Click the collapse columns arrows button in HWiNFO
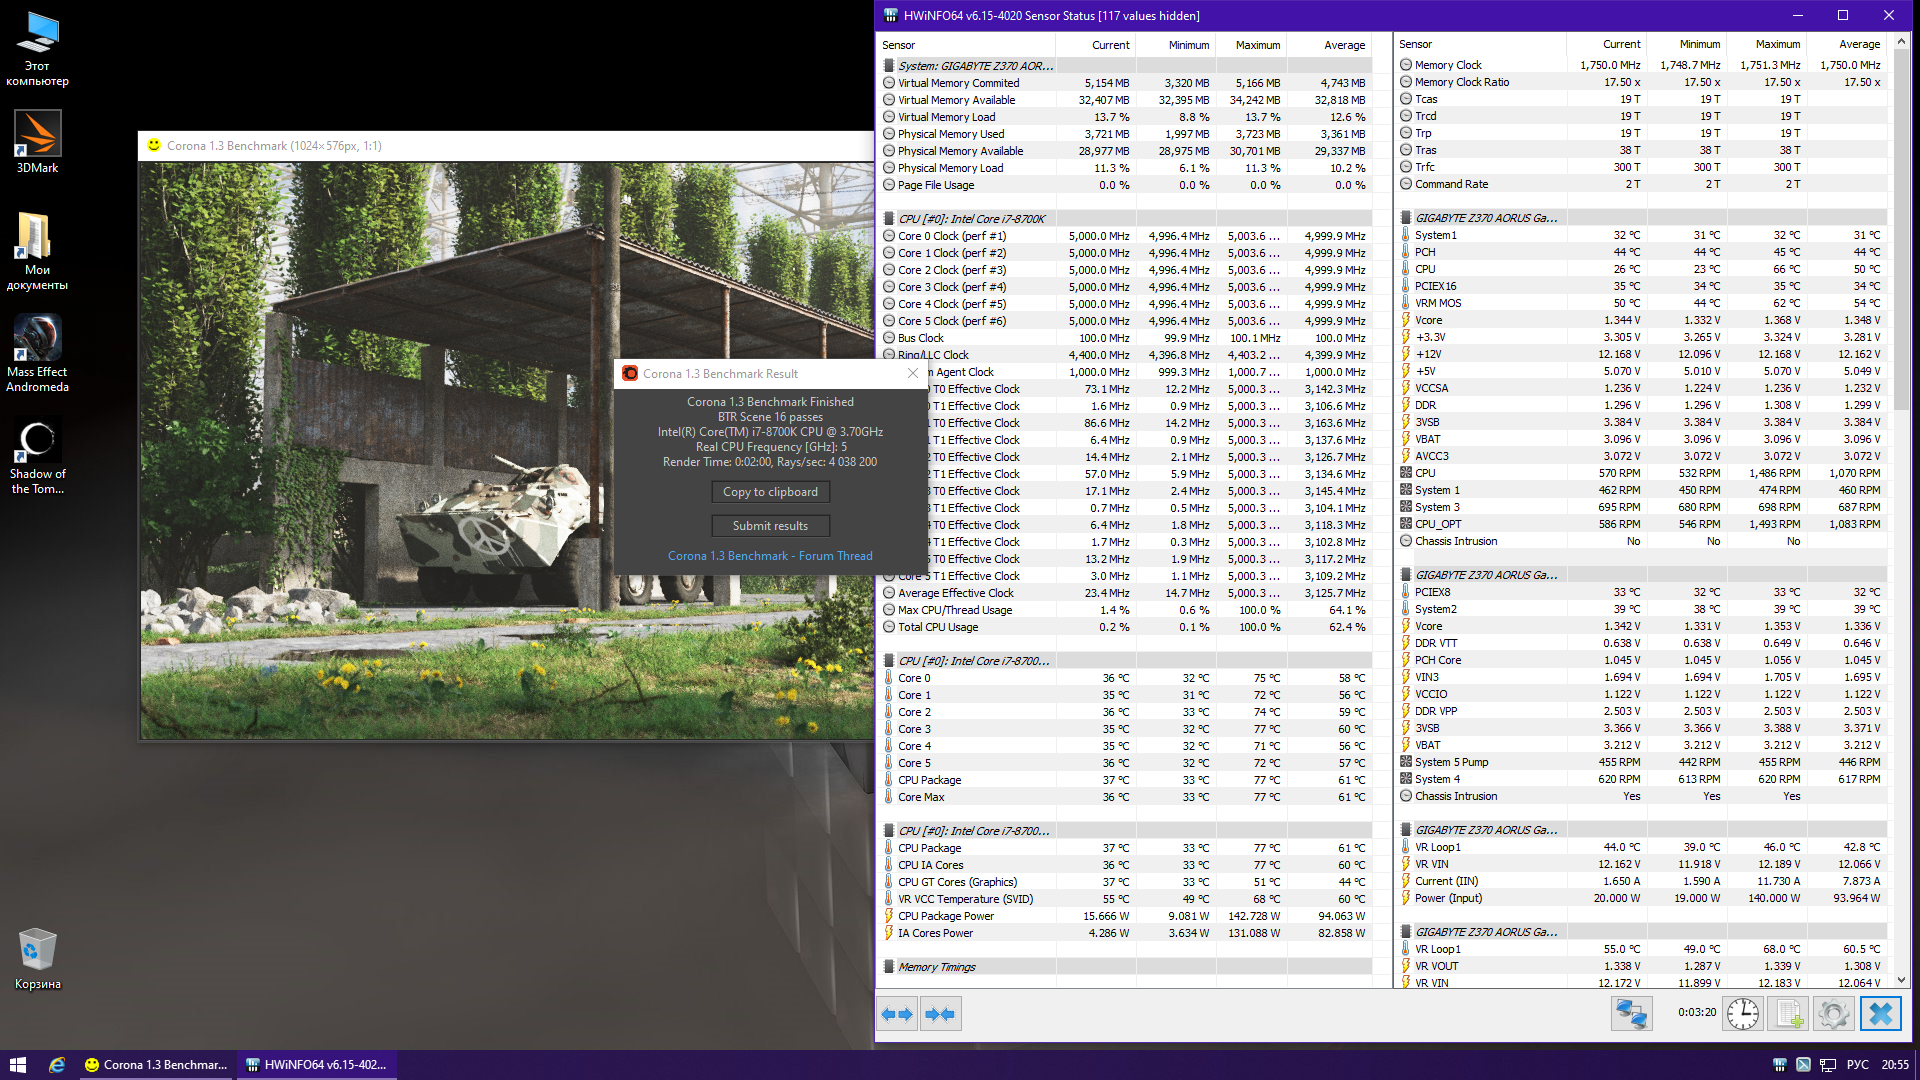Image resolution: width=1920 pixels, height=1080 pixels. point(941,1014)
